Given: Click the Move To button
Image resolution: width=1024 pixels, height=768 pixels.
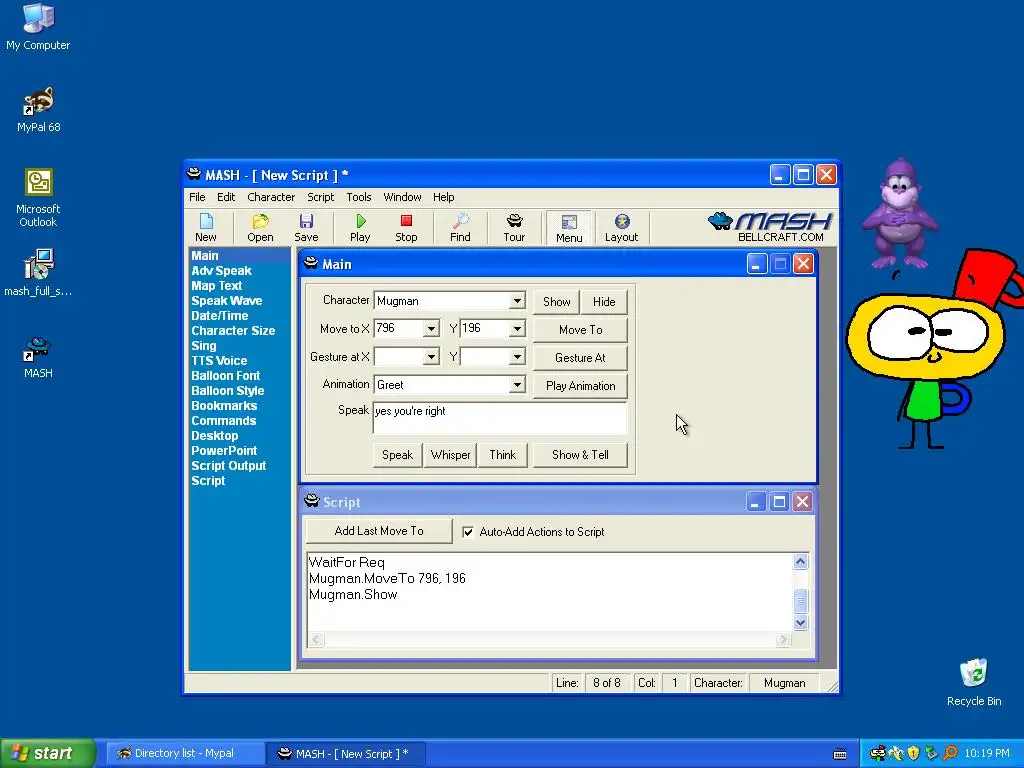Looking at the screenshot, I should pos(581,330).
